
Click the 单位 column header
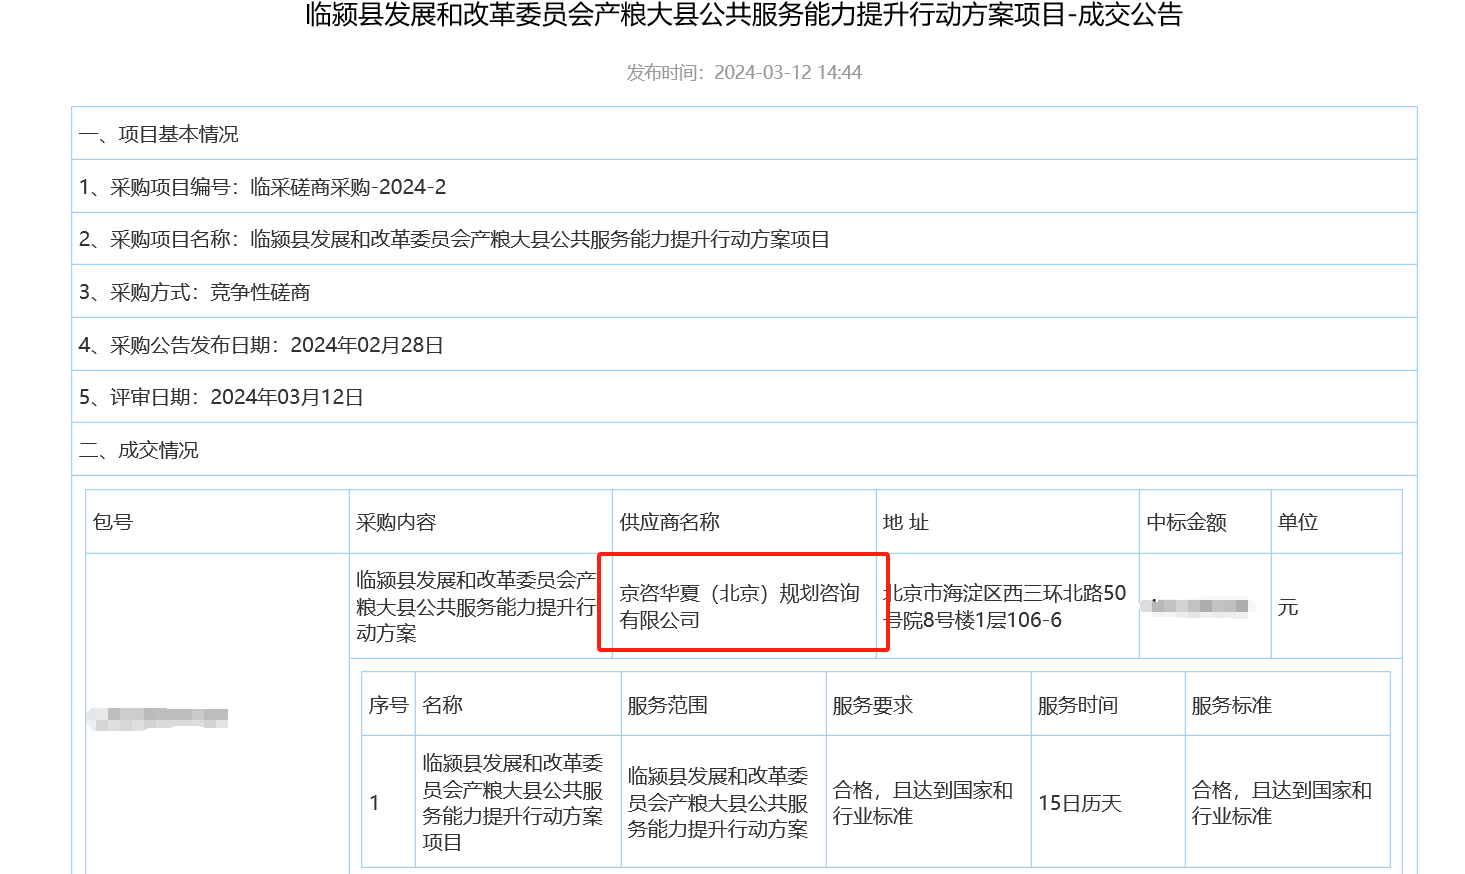point(1337,522)
